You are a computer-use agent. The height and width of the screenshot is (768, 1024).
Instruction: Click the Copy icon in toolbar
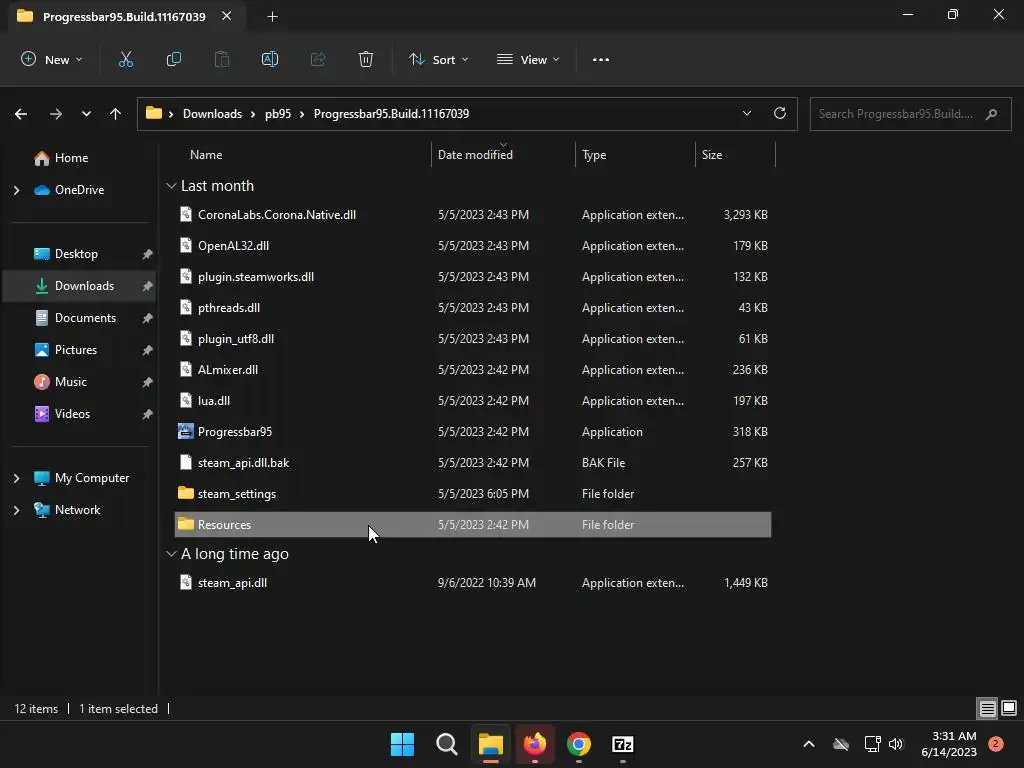(174, 59)
